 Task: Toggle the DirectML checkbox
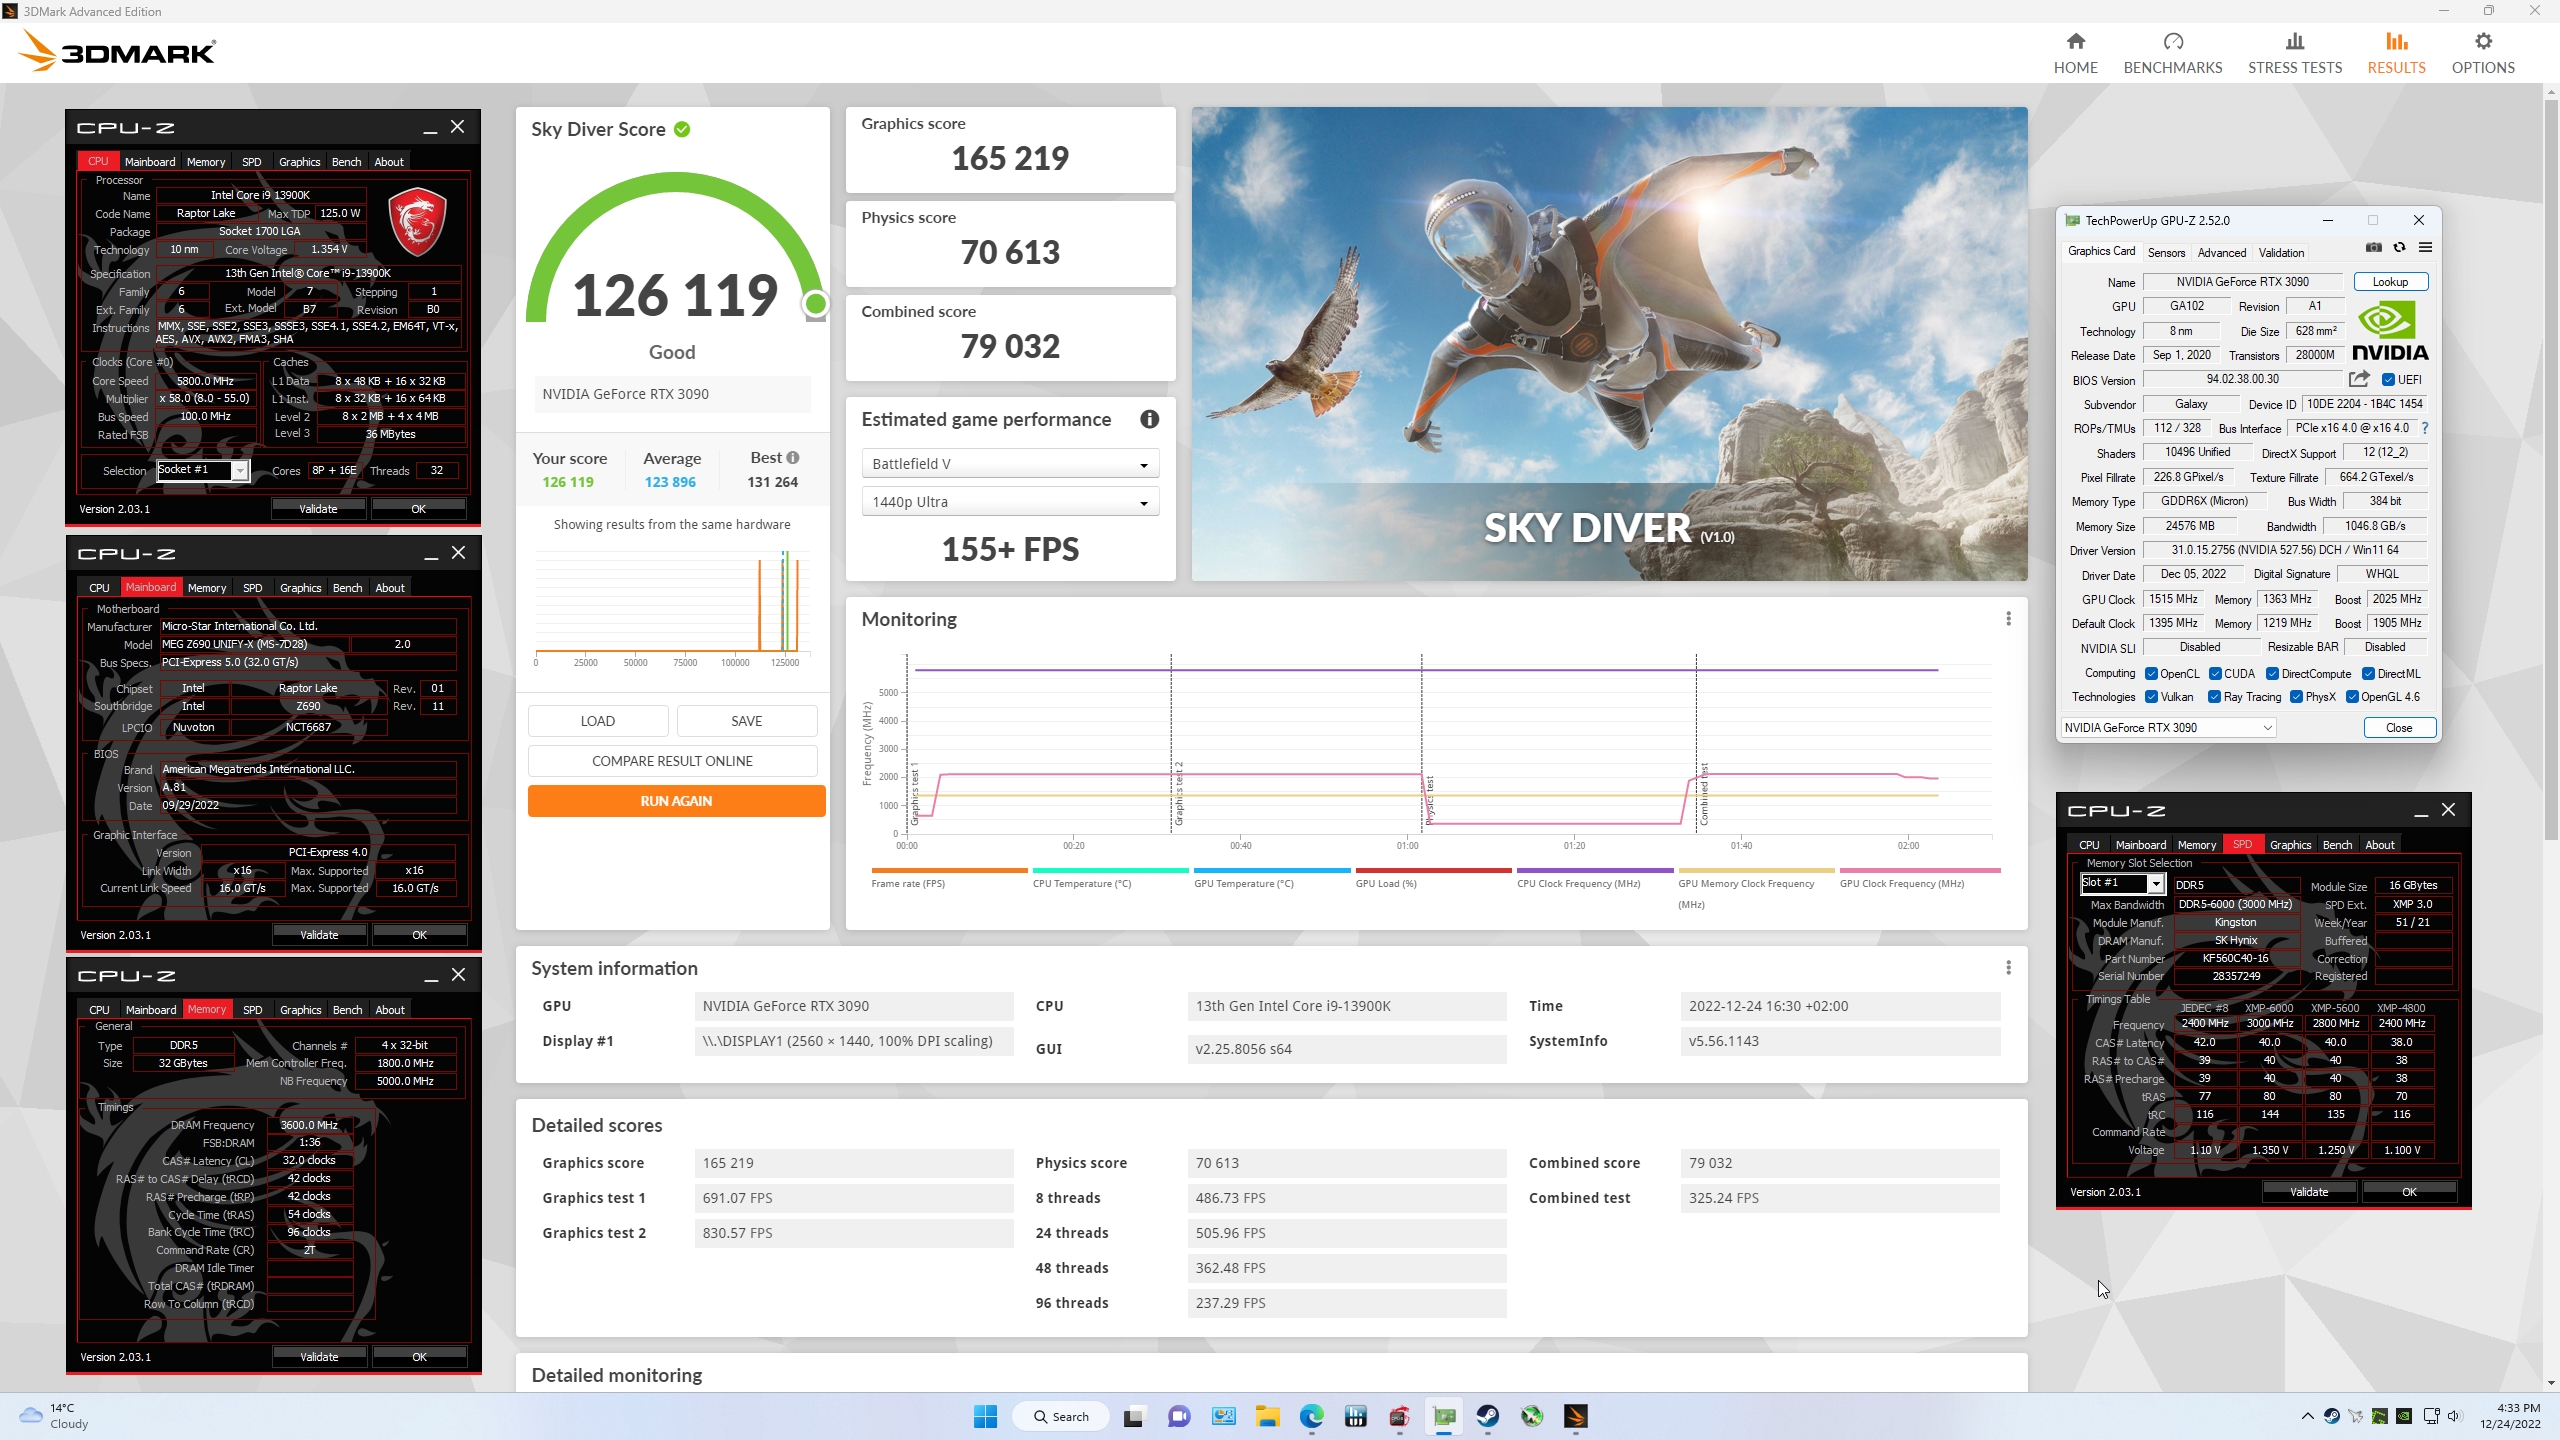tap(2368, 674)
